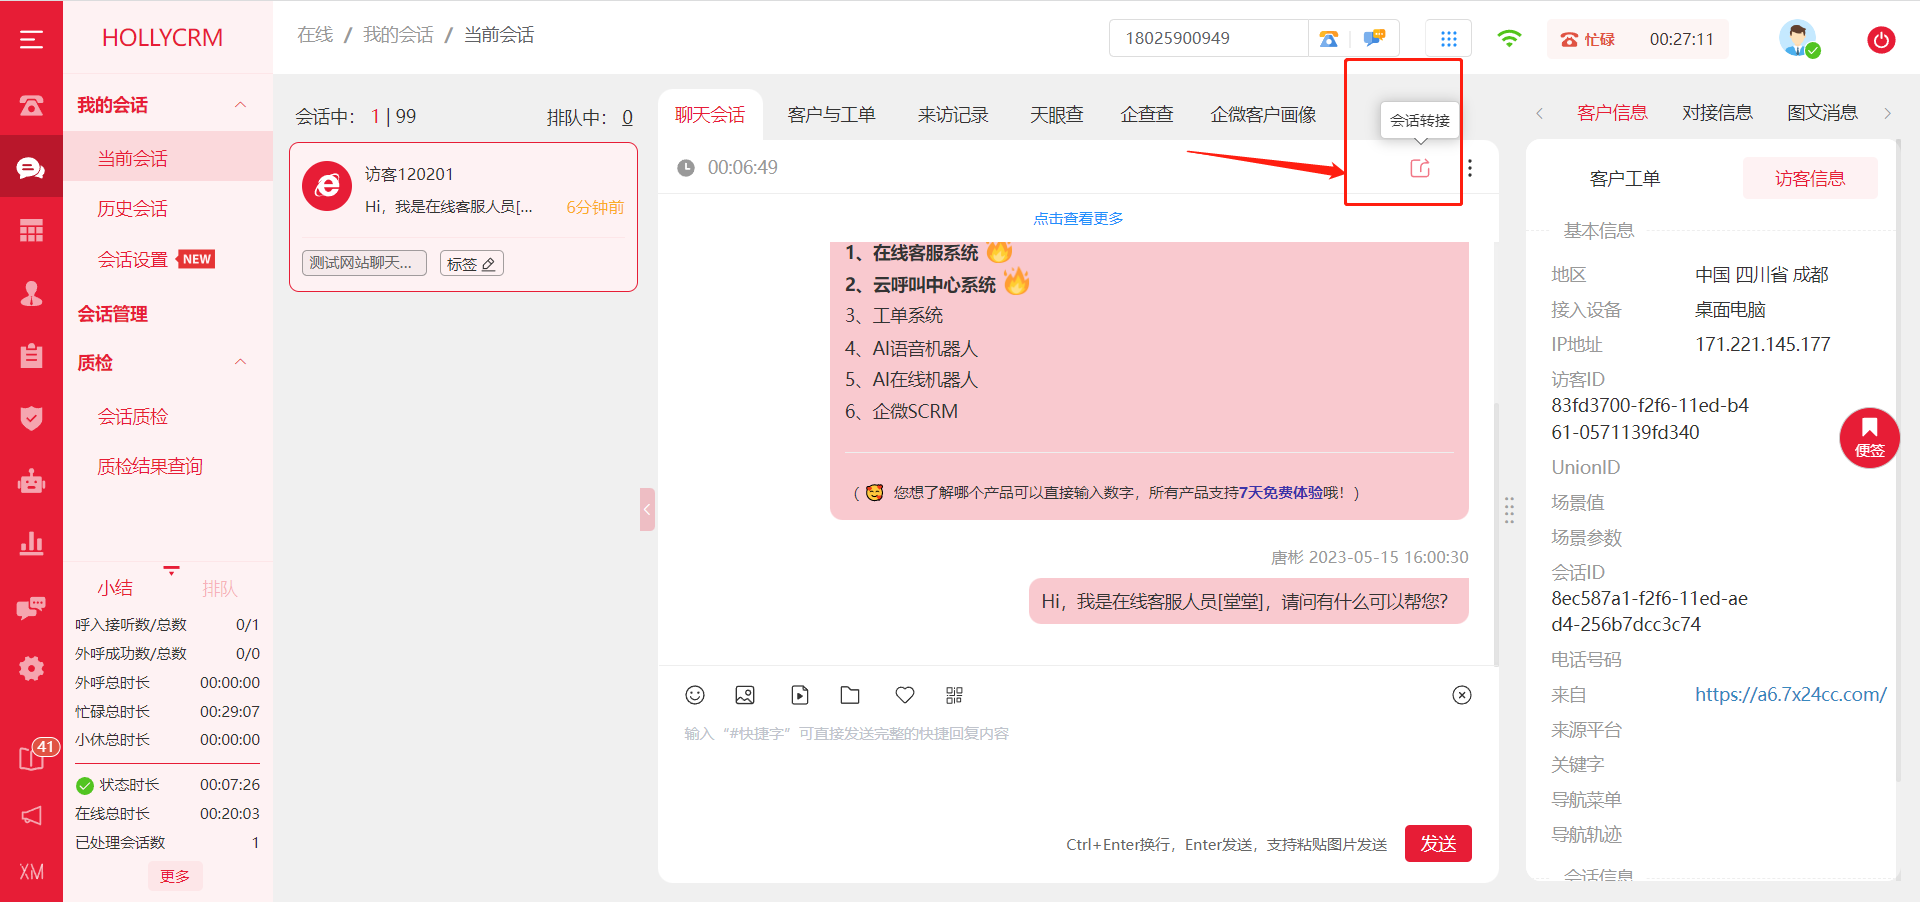This screenshot has height=902, width=1920.
Task: Click the 发送 send button
Action: click(x=1438, y=843)
